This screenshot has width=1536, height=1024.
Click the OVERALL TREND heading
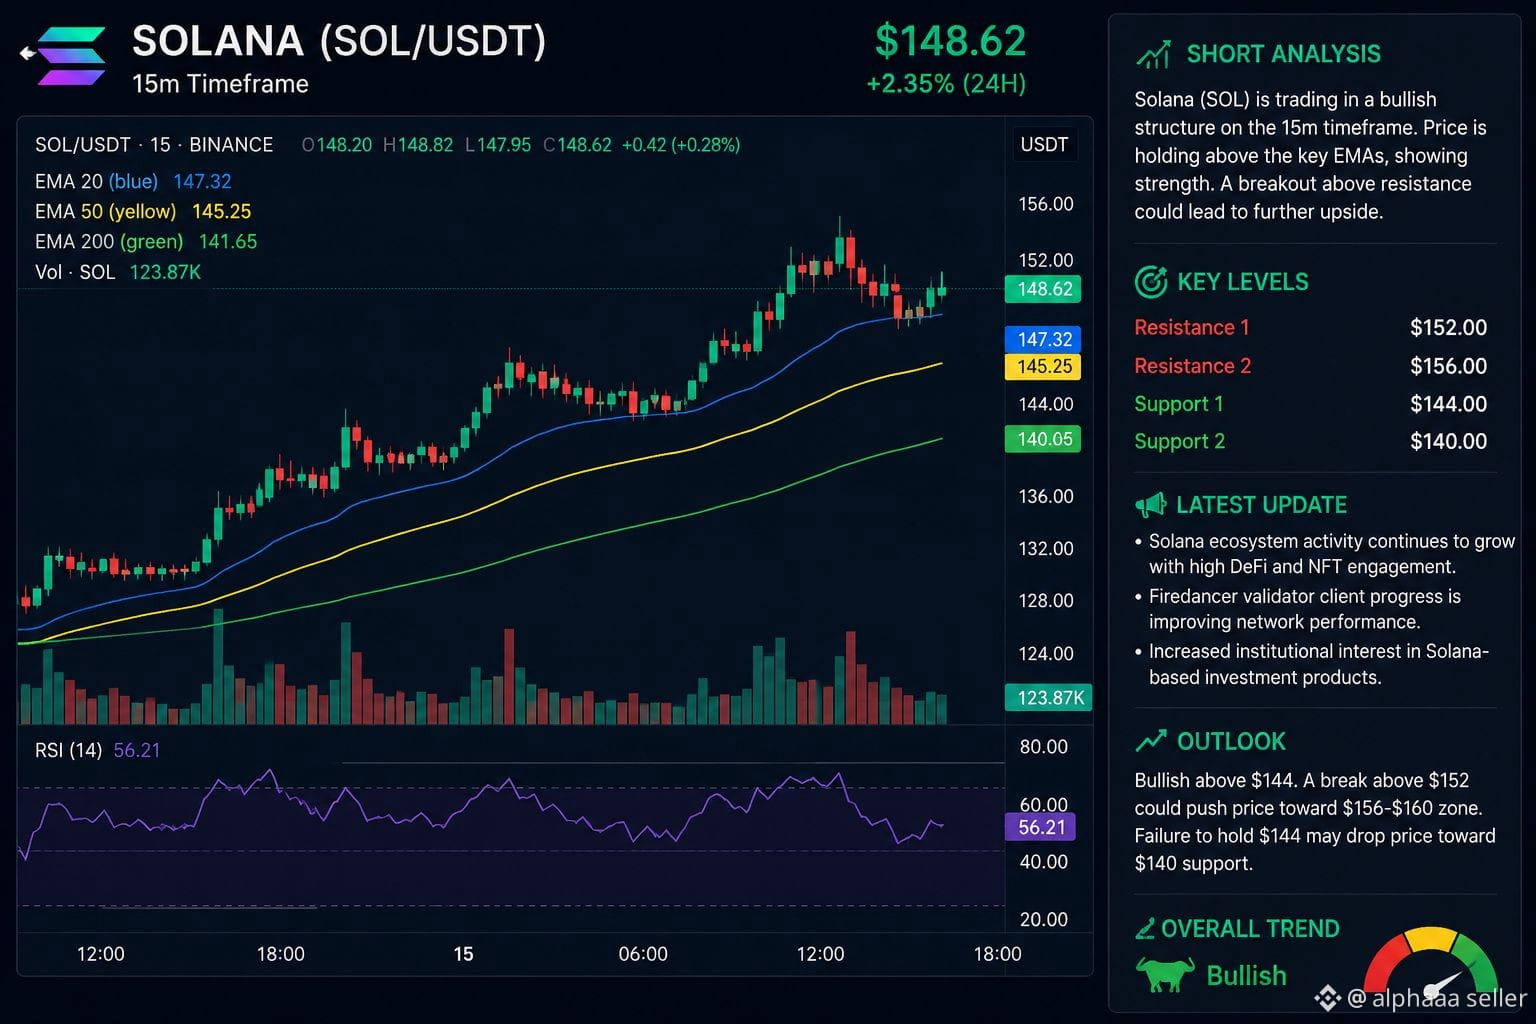(1250, 929)
